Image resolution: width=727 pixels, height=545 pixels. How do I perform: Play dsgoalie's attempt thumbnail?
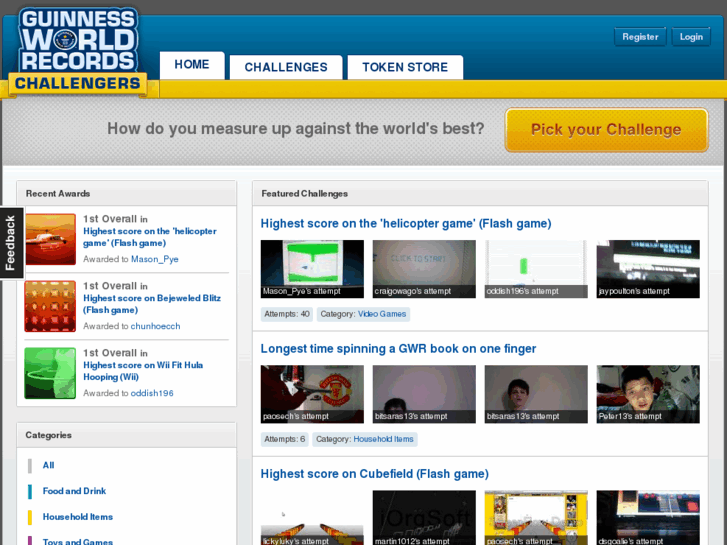648,518
